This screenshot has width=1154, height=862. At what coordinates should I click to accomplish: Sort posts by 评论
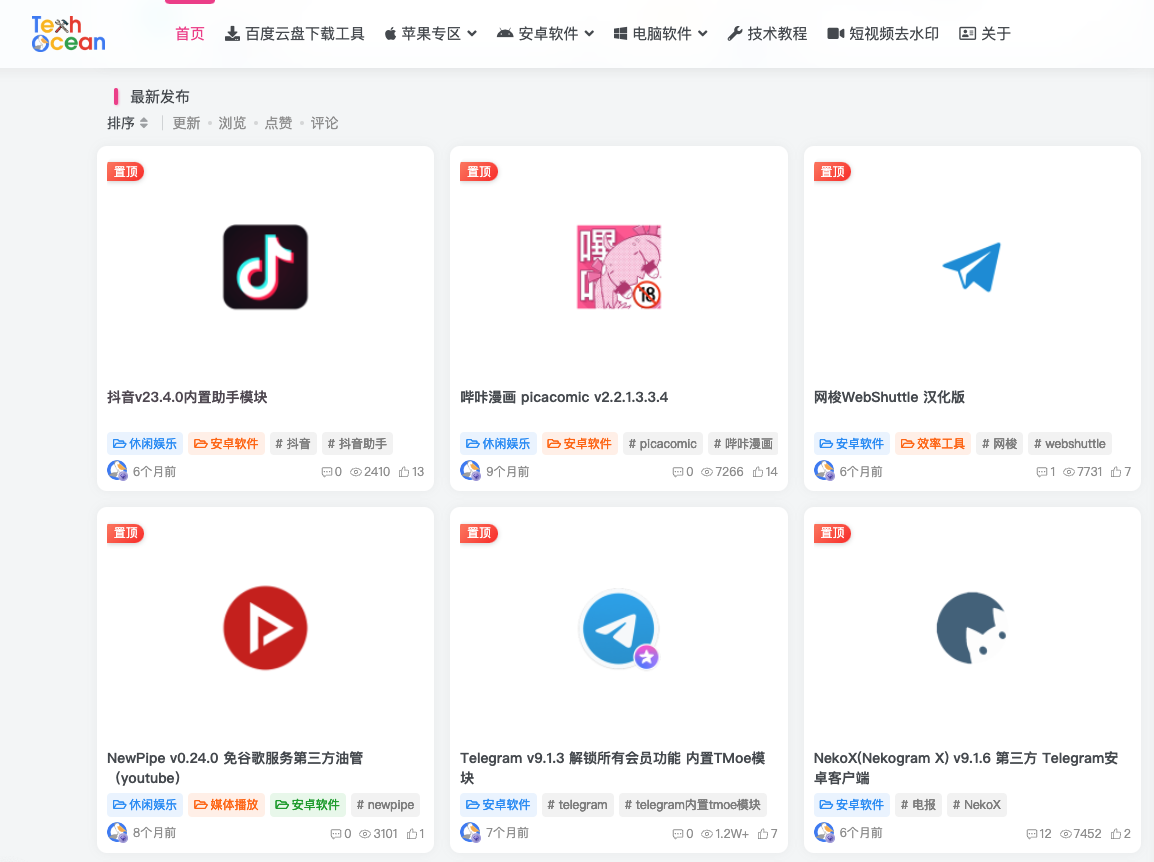(x=325, y=123)
